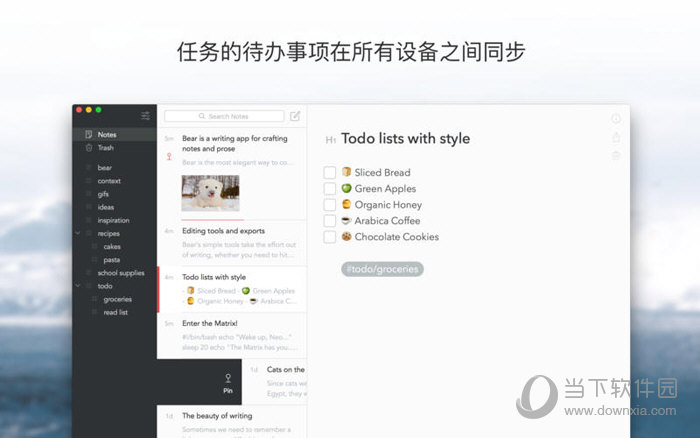Click the #todo/groceries tag pill
This screenshot has height=438, width=700.
coord(382,269)
